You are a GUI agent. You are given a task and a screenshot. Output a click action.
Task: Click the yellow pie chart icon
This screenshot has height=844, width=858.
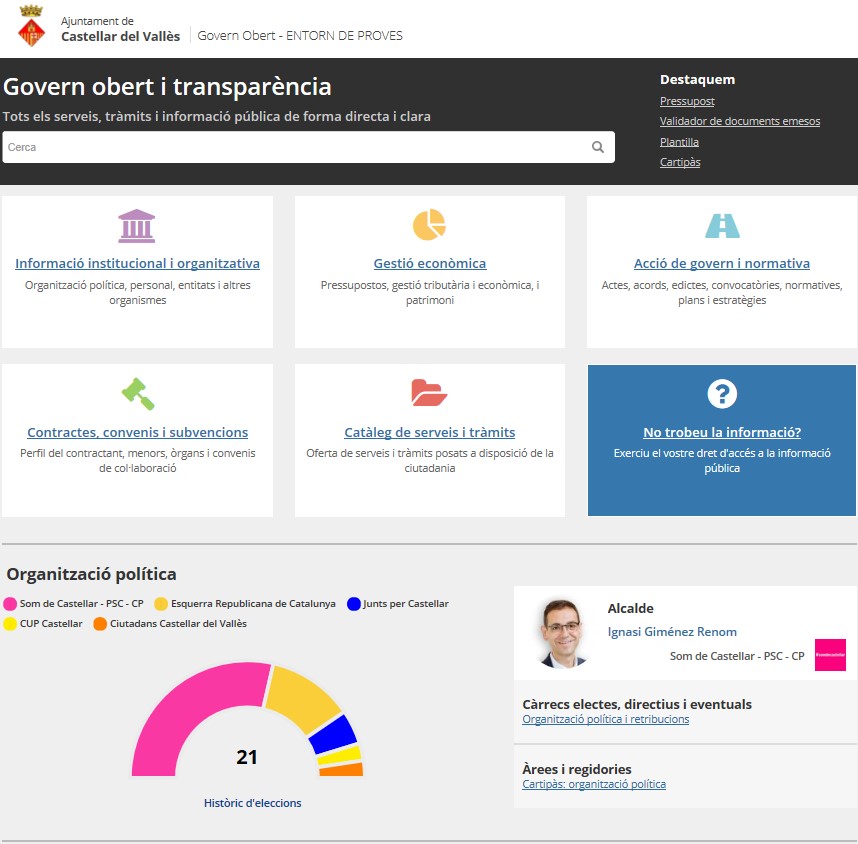pos(429,225)
